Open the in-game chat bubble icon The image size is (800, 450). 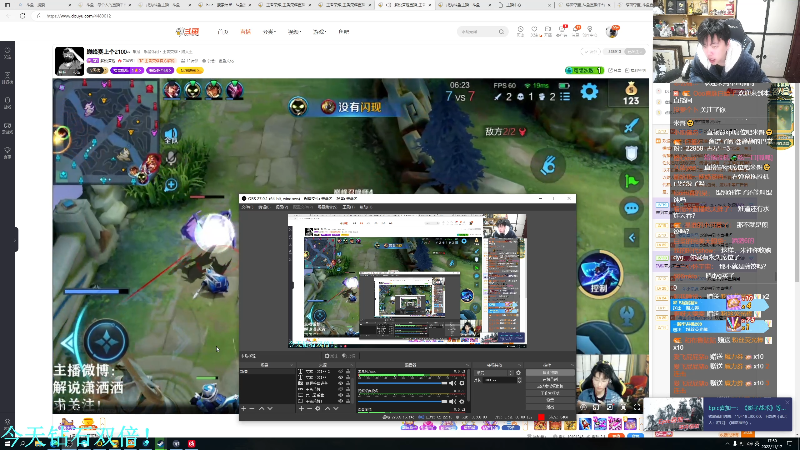631,208
